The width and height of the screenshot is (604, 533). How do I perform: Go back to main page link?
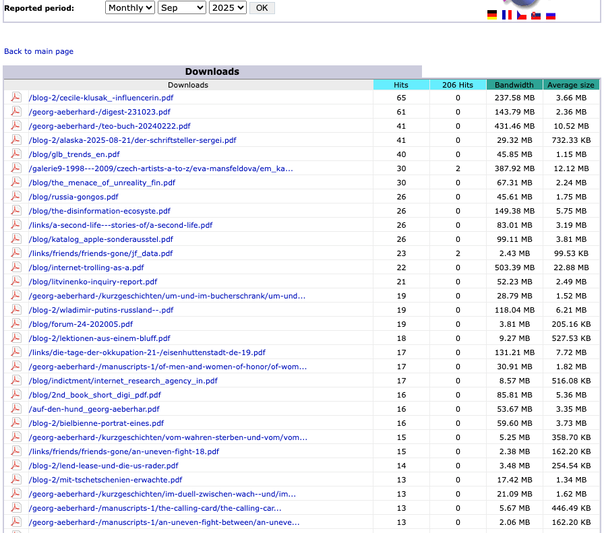pyautogui.click(x=39, y=51)
